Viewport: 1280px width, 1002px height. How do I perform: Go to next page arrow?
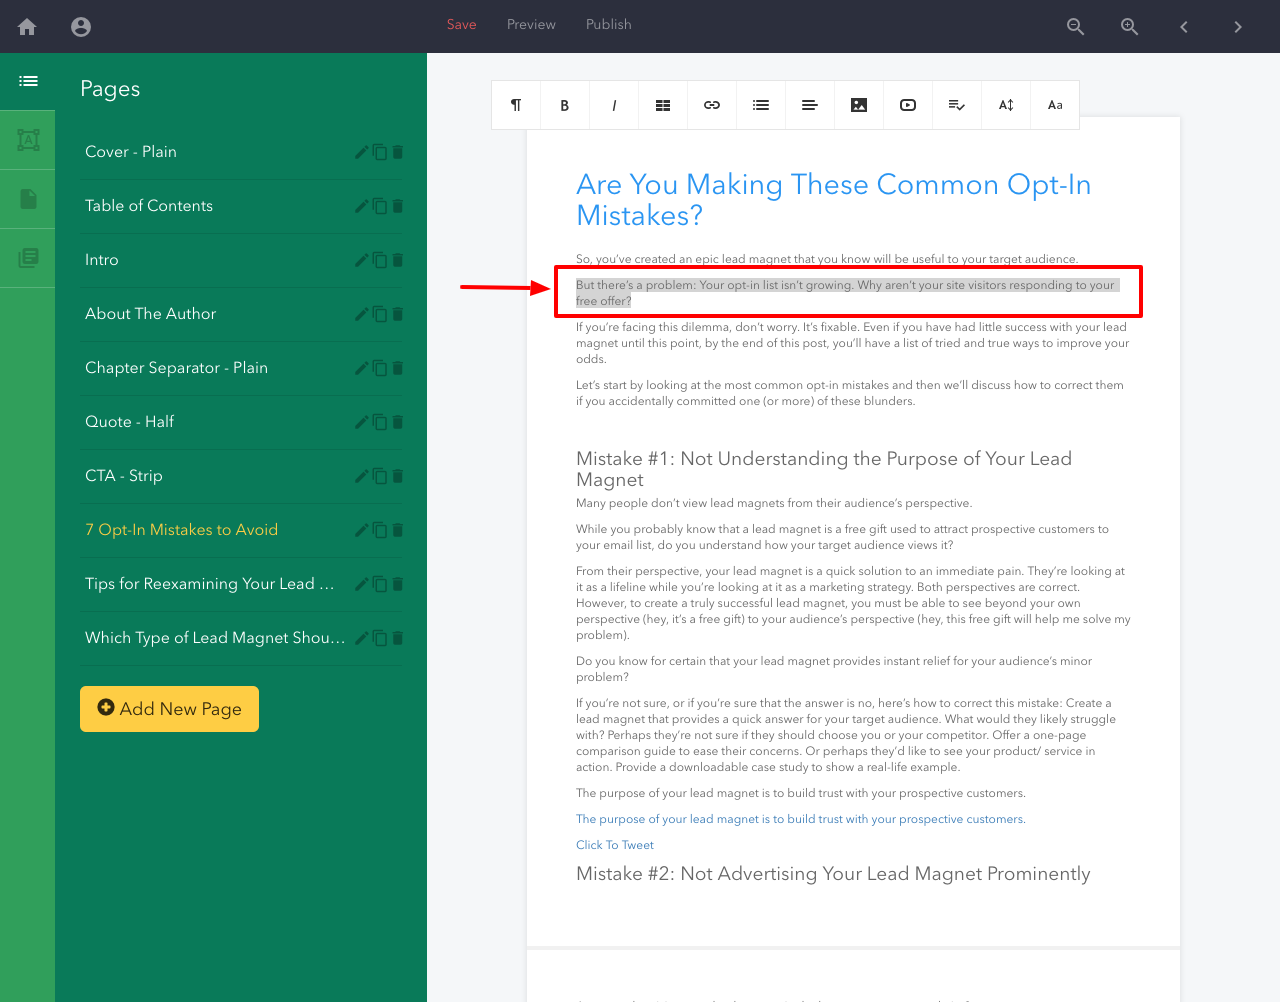pyautogui.click(x=1238, y=27)
